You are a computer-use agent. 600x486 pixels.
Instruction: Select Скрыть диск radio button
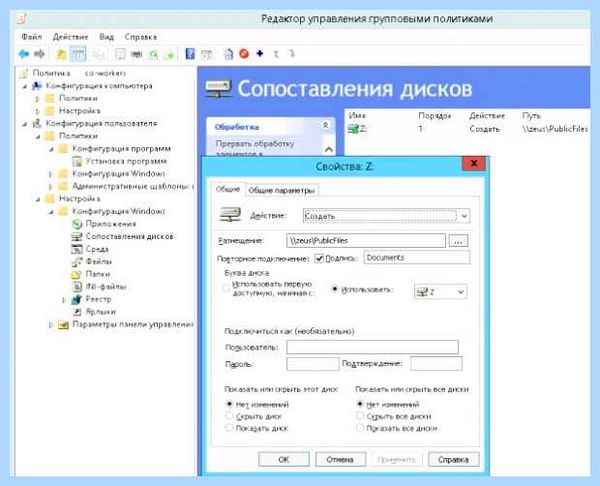click(229, 416)
